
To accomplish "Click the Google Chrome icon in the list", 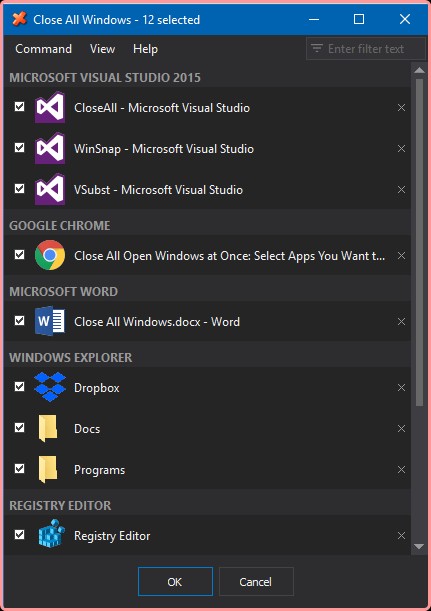I will pos(49,255).
